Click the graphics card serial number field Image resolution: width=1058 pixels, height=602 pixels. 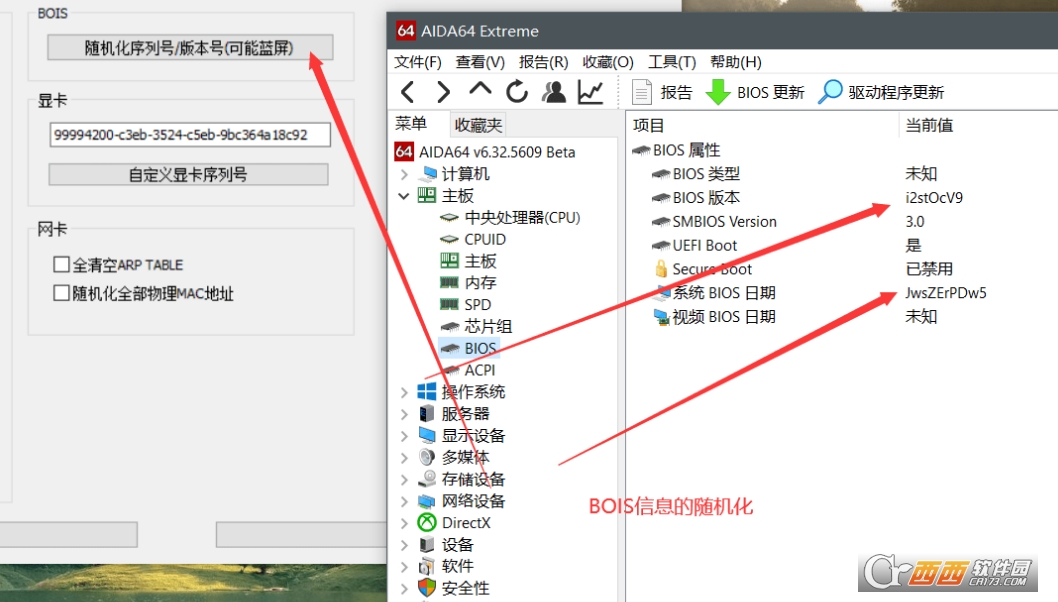pos(189,134)
